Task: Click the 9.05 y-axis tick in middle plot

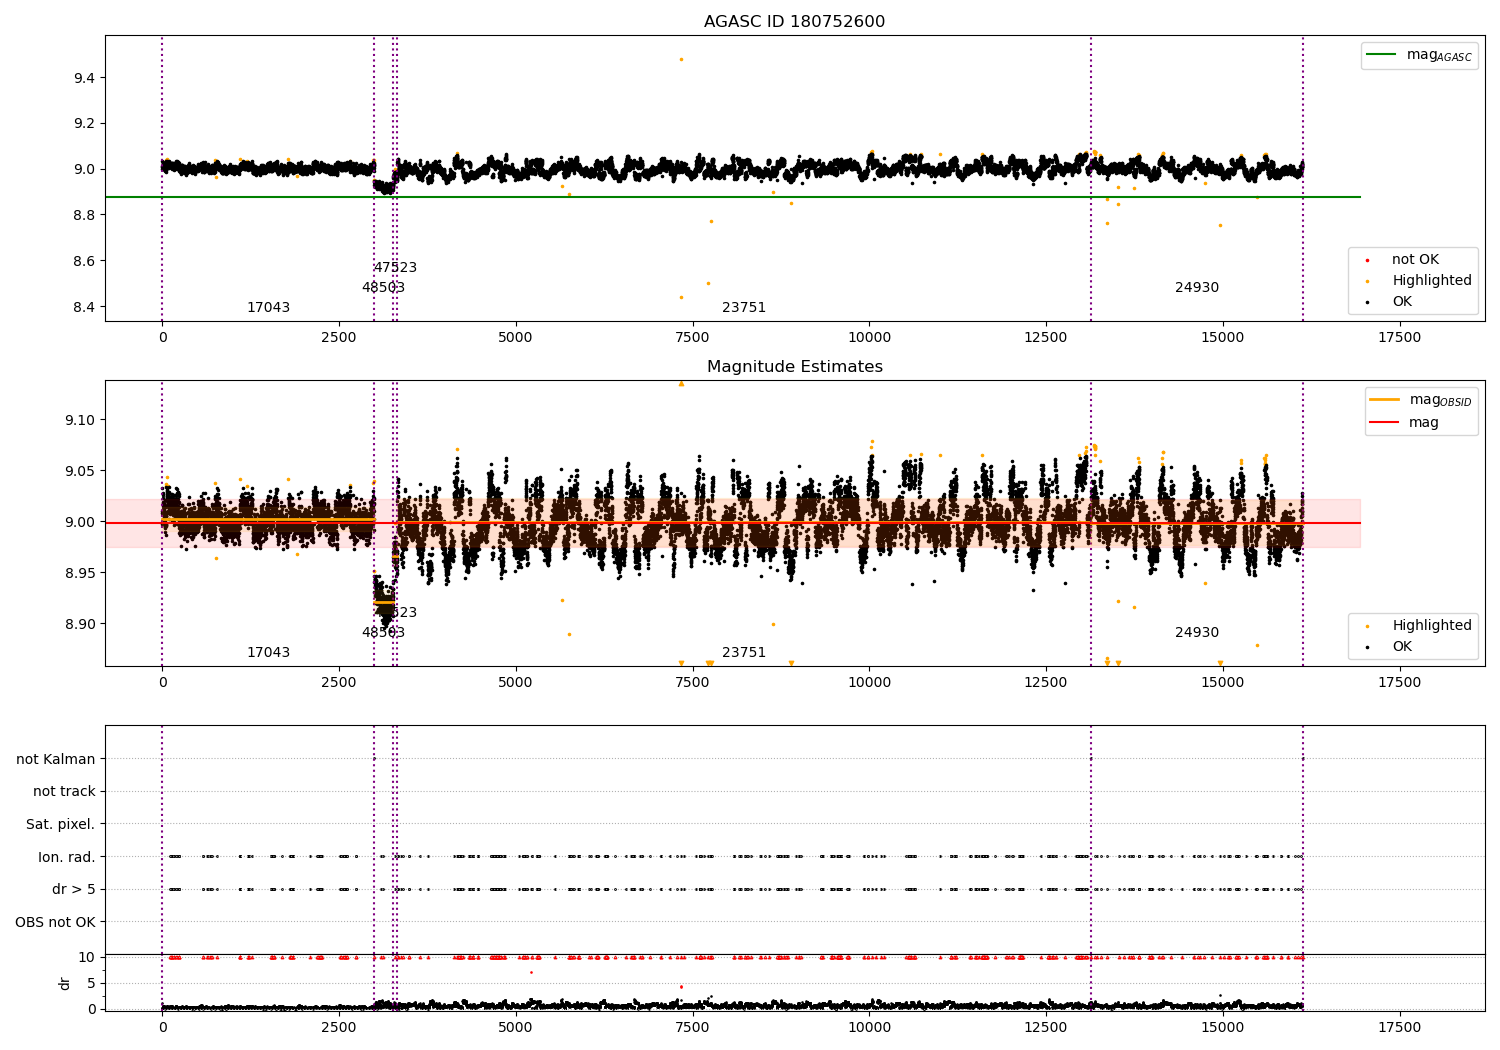Action: click(79, 471)
